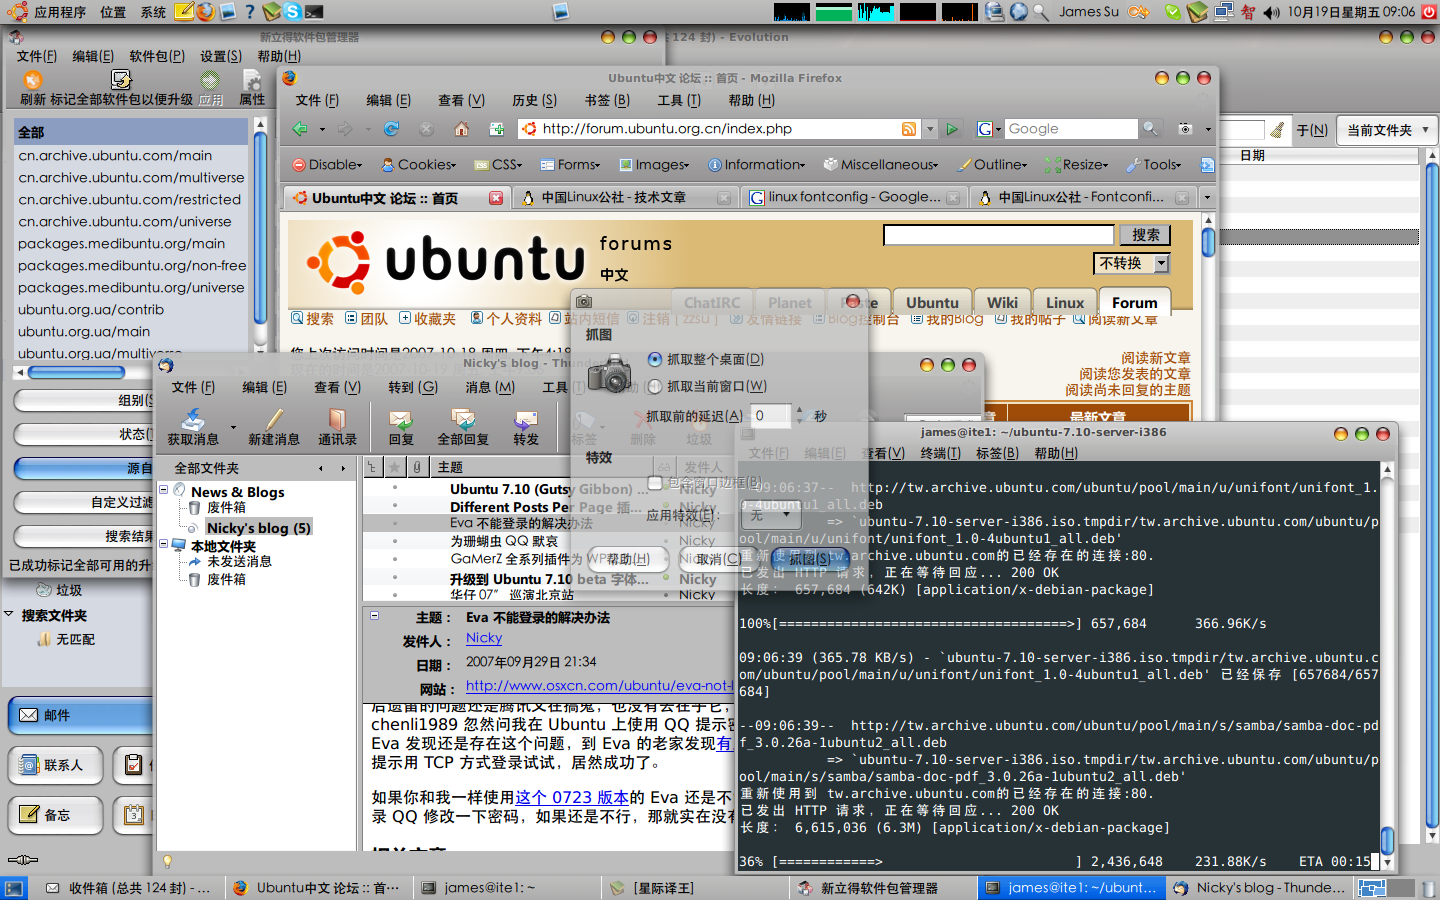Open the Firefox tab list dropdown arrow
This screenshot has width=1440, height=900.
[1207, 198]
